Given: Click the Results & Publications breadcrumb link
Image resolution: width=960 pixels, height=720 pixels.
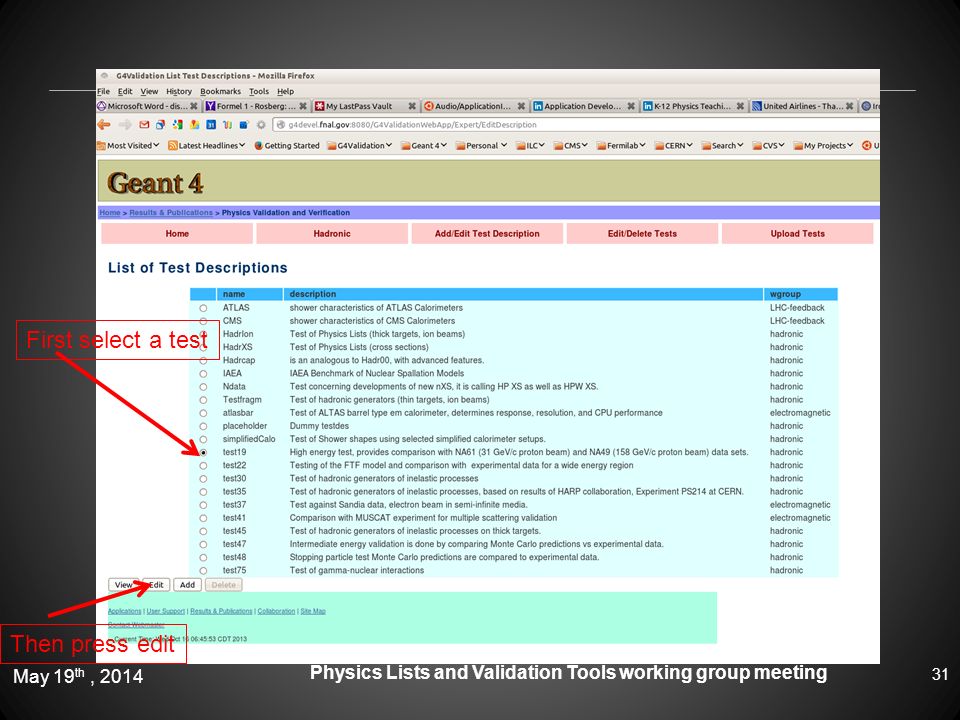Looking at the screenshot, I should tap(171, 213).
